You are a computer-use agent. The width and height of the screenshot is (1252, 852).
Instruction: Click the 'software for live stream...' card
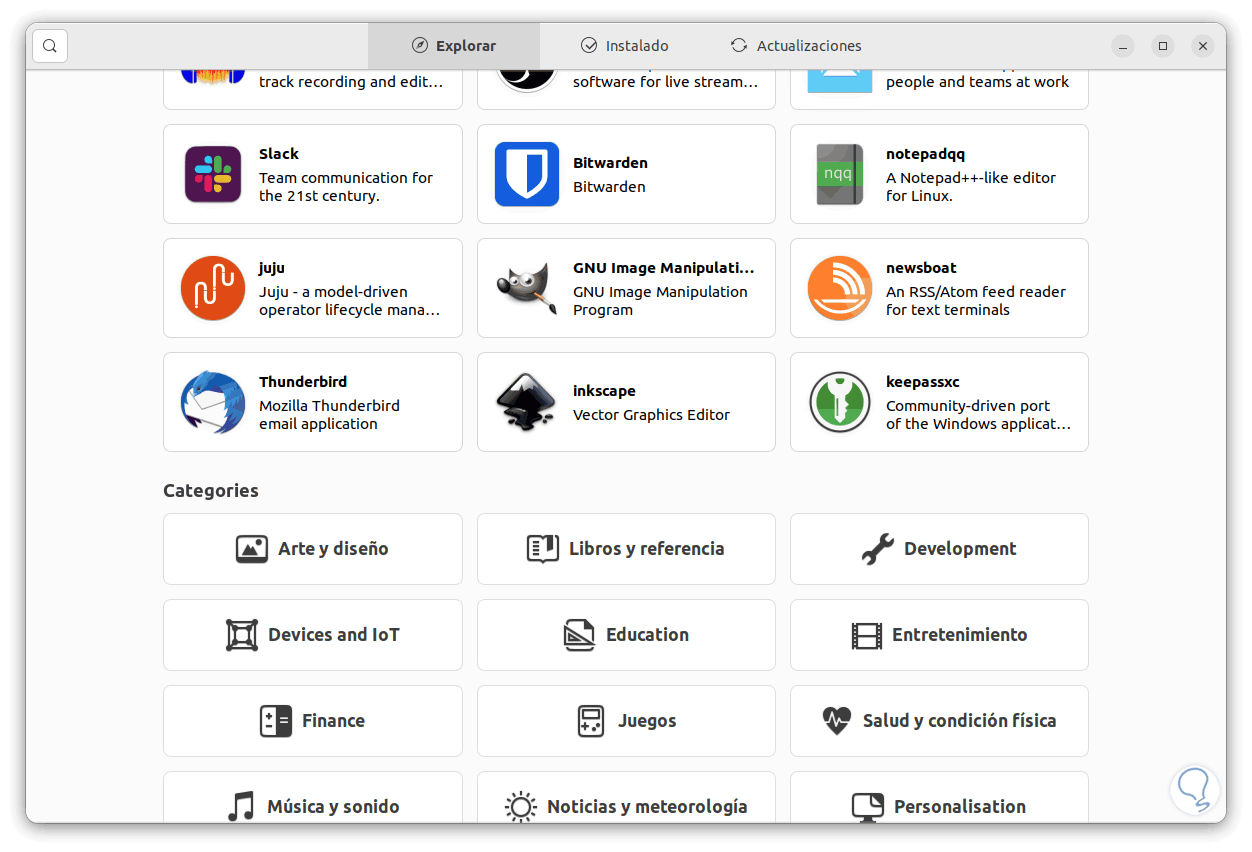click(x=626, y=89)
